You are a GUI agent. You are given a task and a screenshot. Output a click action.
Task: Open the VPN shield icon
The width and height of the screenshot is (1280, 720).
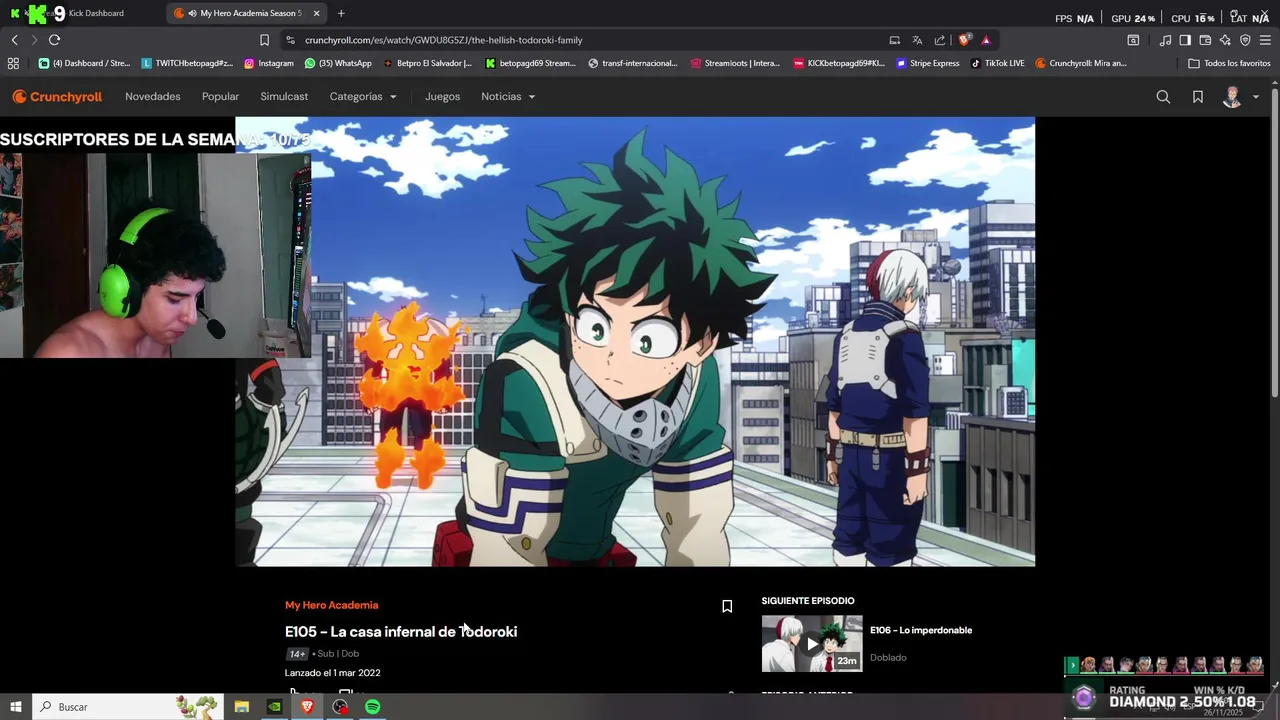coord(1245,40)
